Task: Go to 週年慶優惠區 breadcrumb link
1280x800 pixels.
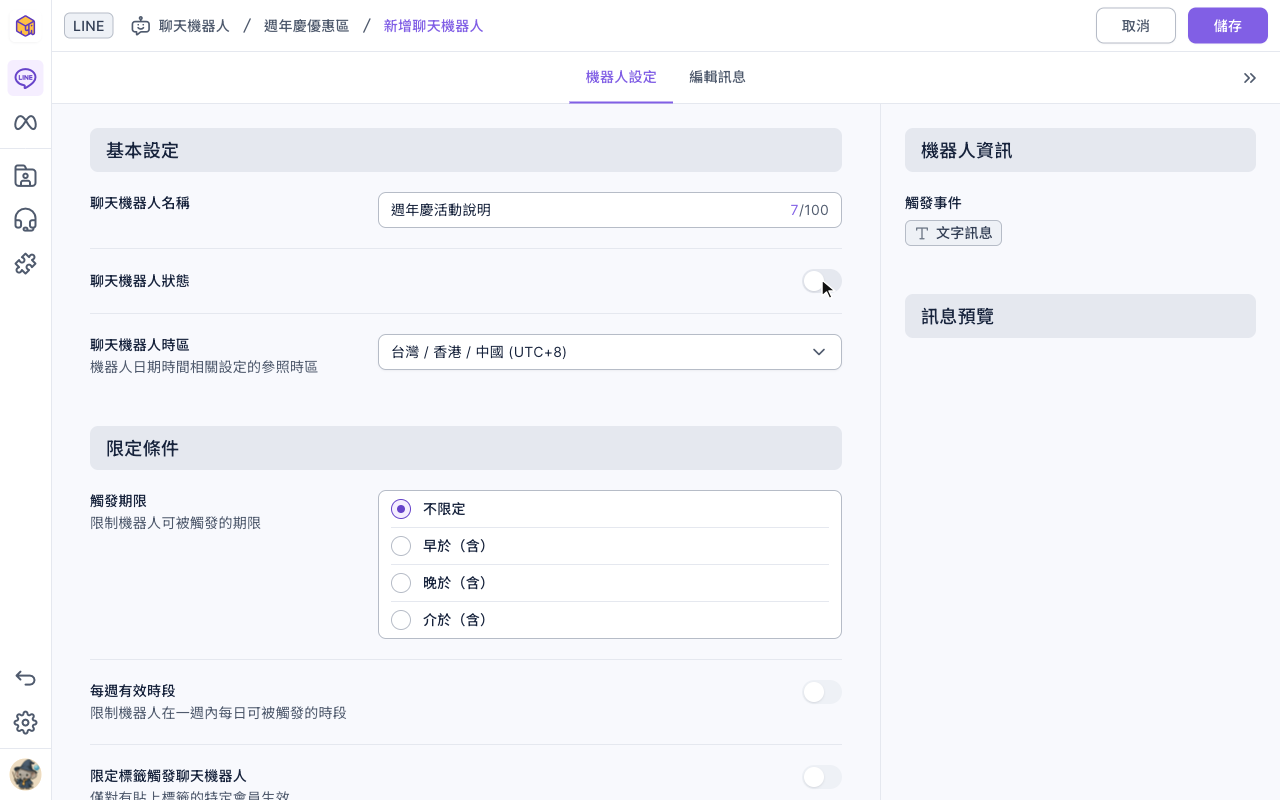Action: tap(306, 26)
